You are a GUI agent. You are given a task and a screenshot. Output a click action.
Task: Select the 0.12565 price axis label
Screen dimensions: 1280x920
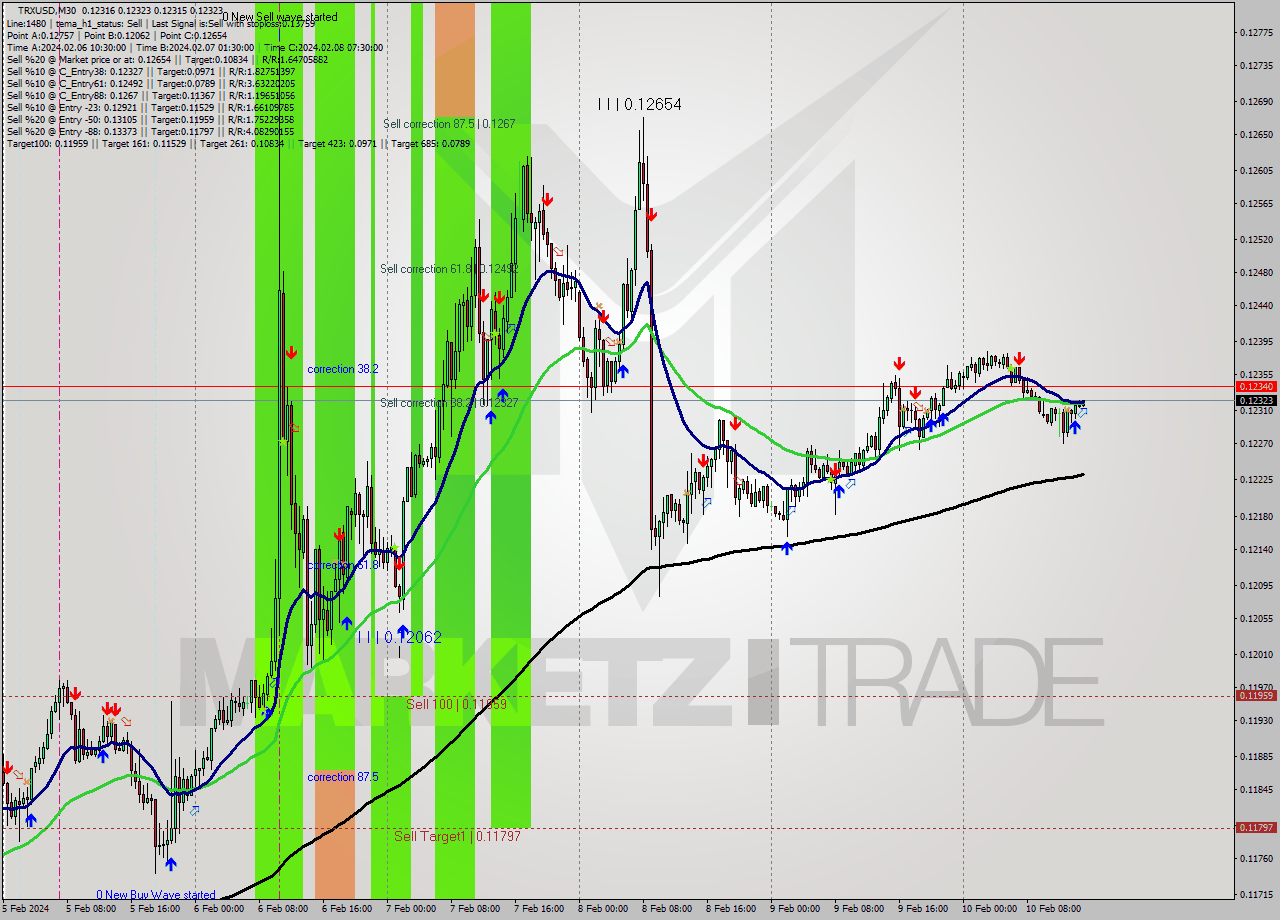coord(1255,204)
